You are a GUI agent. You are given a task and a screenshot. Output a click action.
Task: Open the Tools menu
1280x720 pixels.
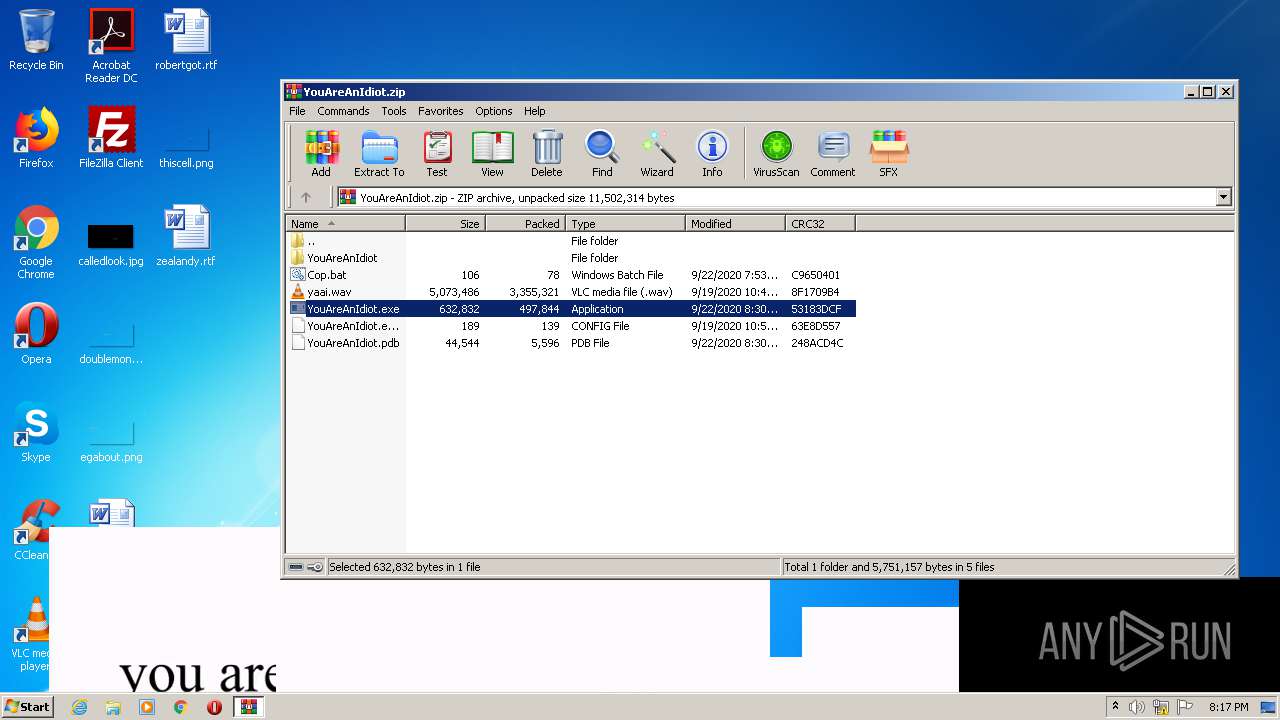pos(394,111)
